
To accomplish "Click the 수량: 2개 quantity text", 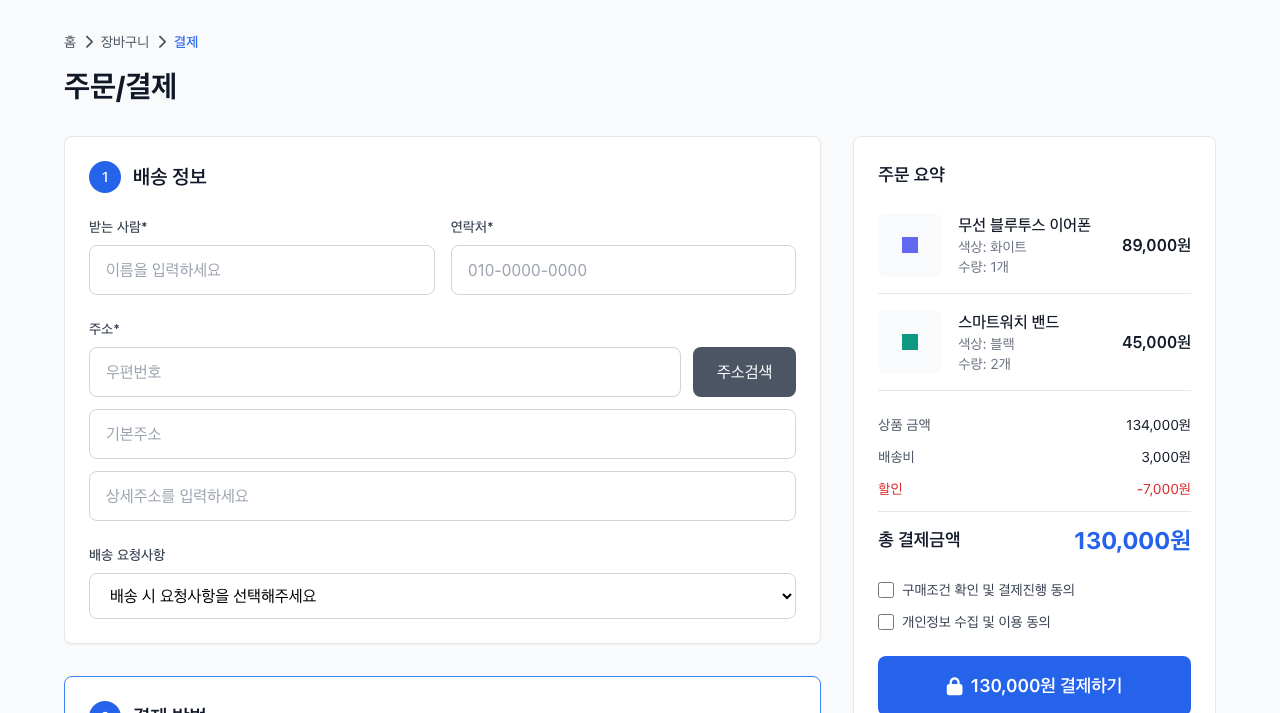I will pyautogui.click(x=984, y=364).
